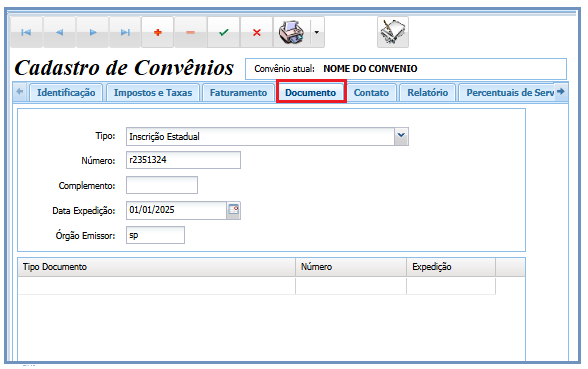This screenshot has height=369, width=588.
Task: Sort by Tipo Documento column header
Action: (156, 267)
